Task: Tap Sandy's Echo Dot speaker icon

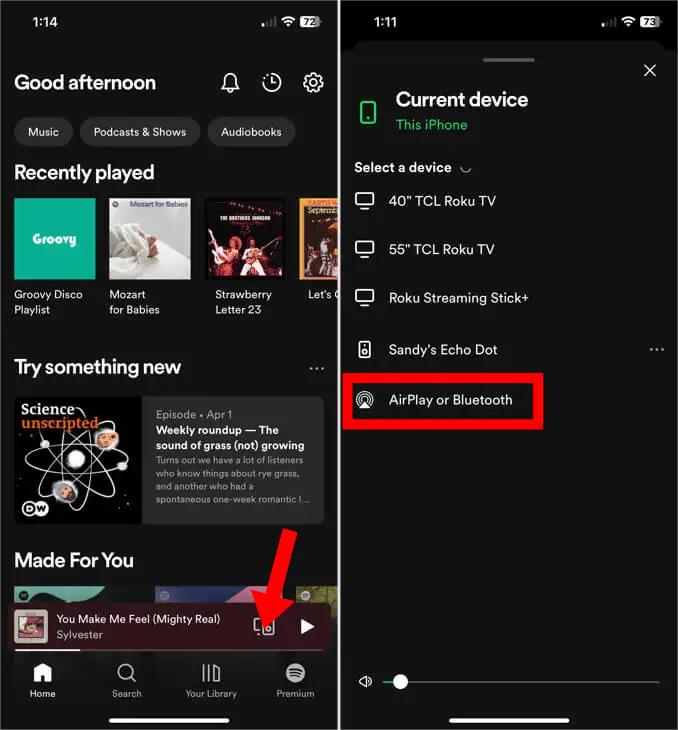Action: coord(365,350)
